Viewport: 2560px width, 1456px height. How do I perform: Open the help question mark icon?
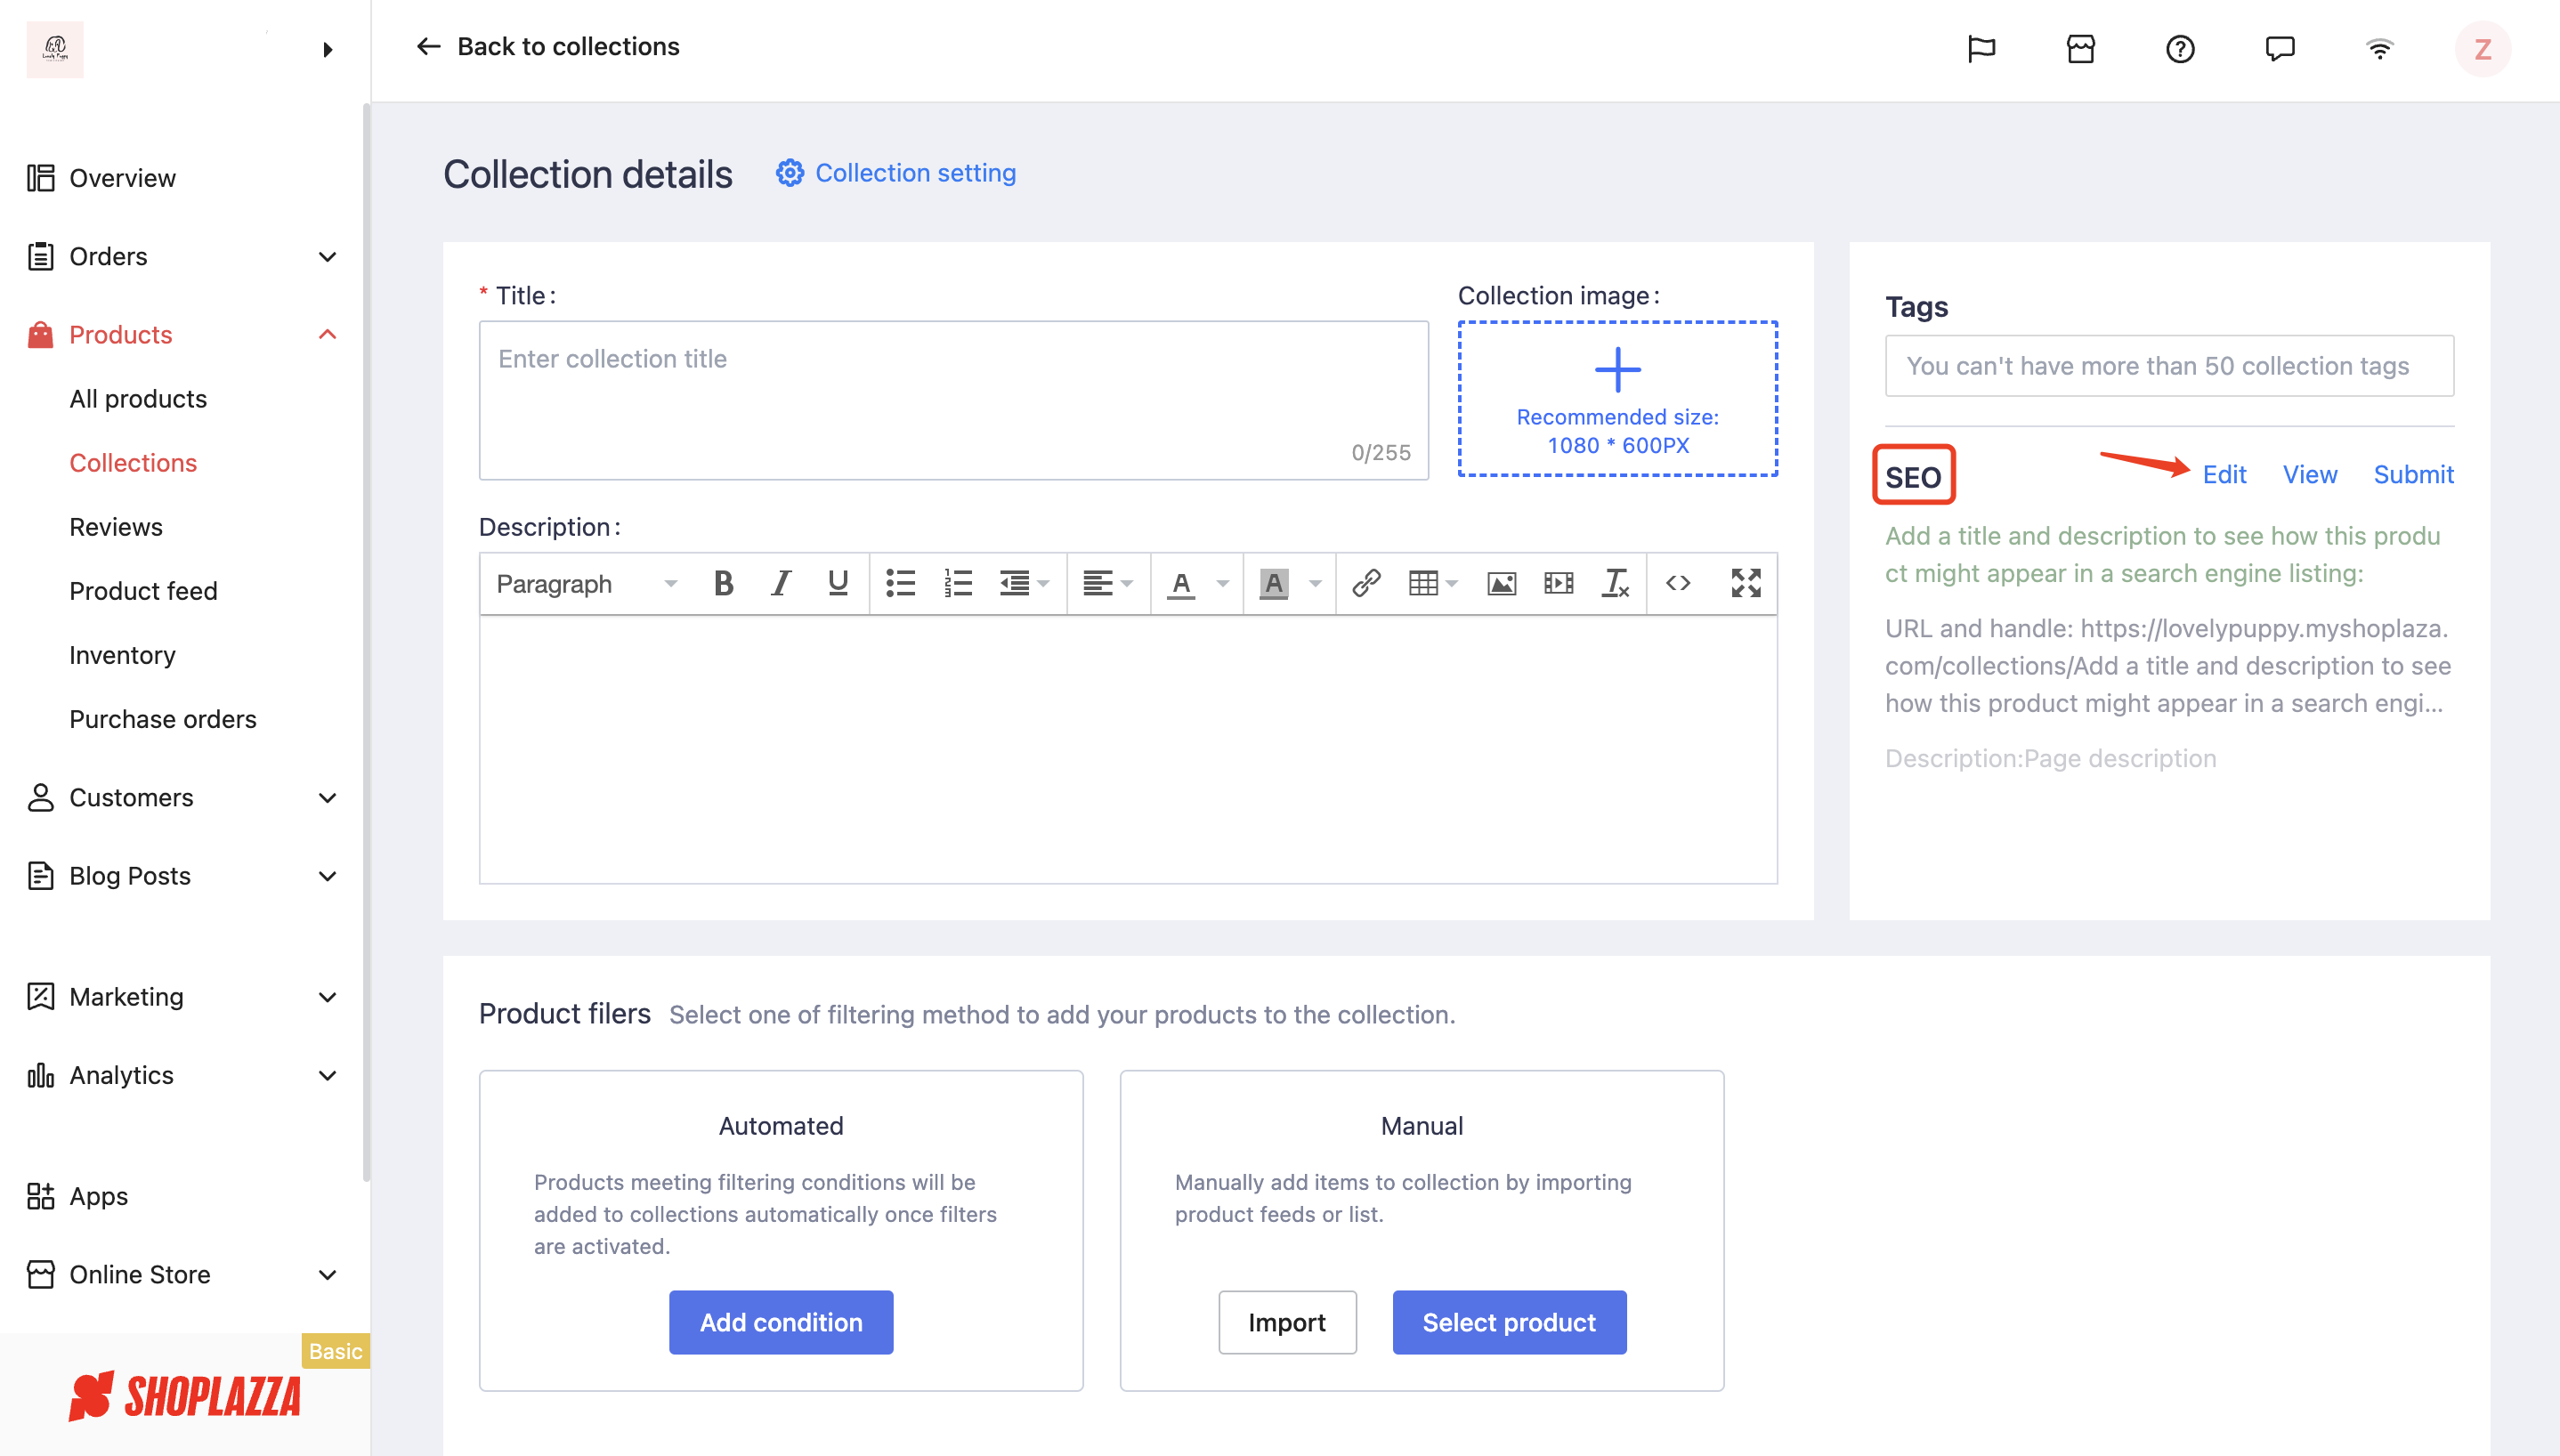pos(2180,49)
